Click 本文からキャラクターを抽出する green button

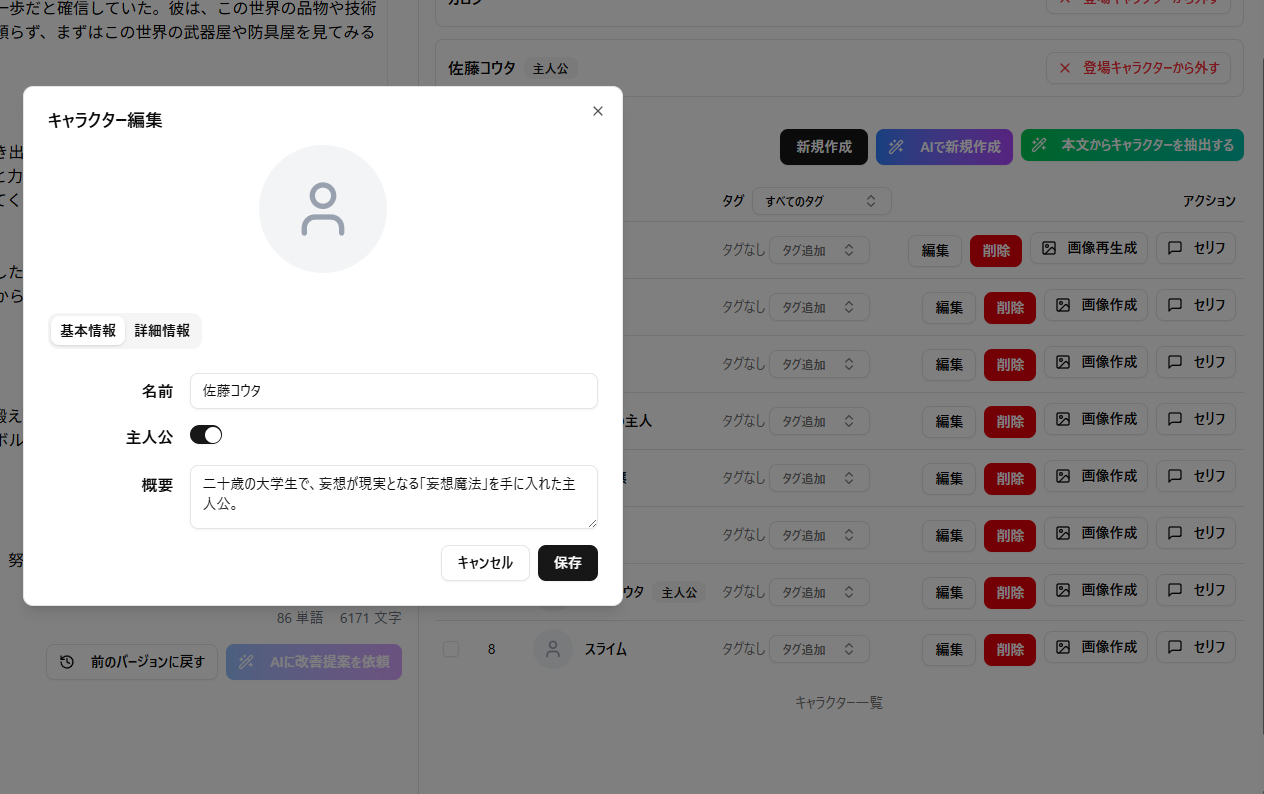tap(1132, 146)
